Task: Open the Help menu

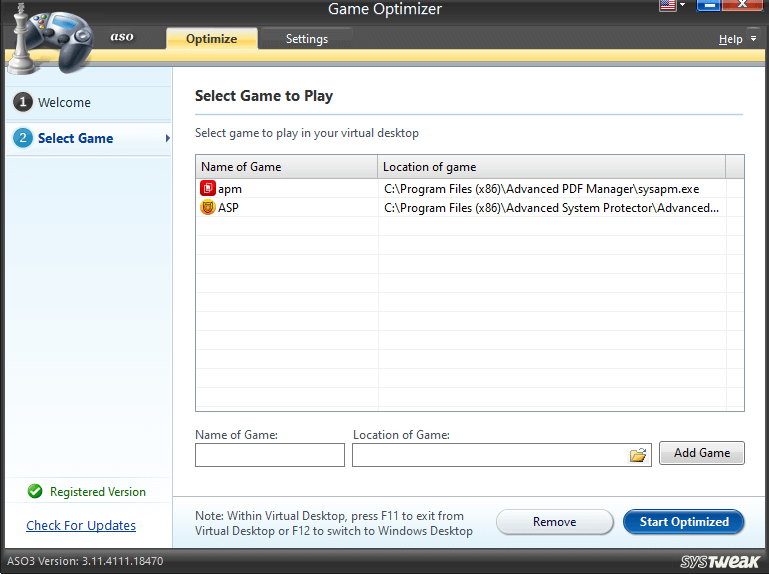Action: 730,39
